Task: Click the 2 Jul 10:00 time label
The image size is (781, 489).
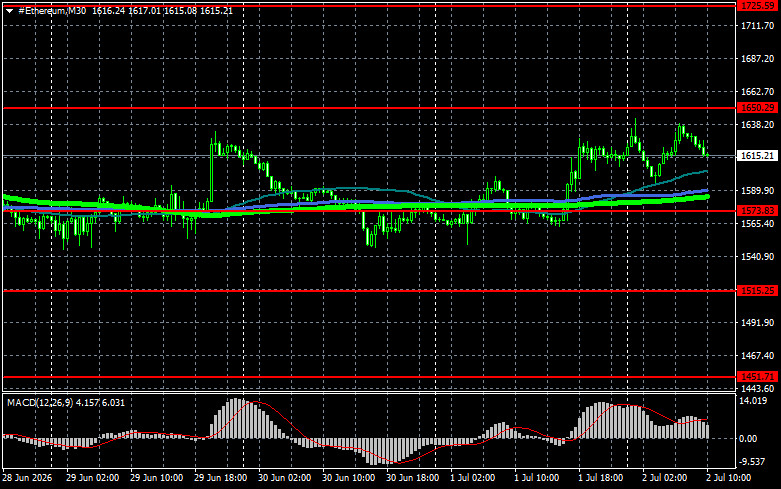Action: 729,478
